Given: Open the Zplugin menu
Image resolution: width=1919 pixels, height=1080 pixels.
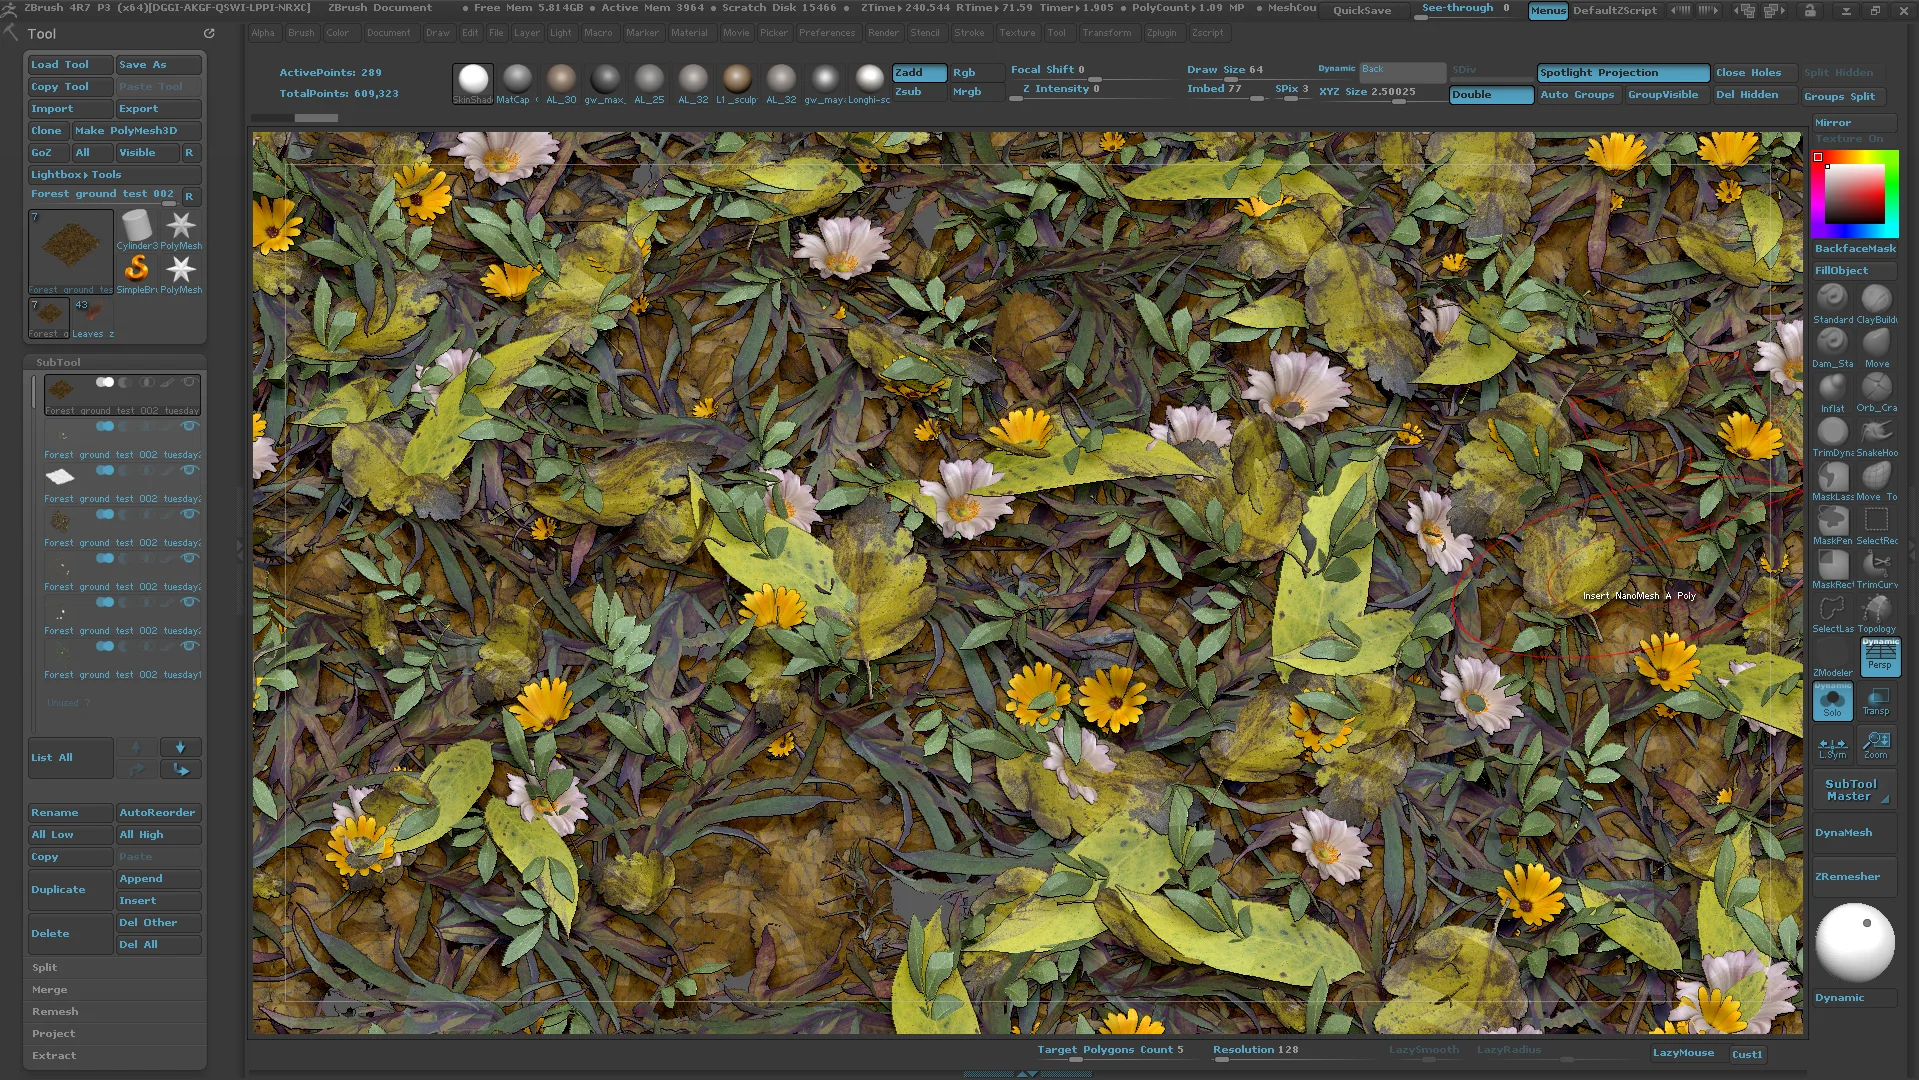Looking at the screenshot, I should click(x=1162, y=32).
